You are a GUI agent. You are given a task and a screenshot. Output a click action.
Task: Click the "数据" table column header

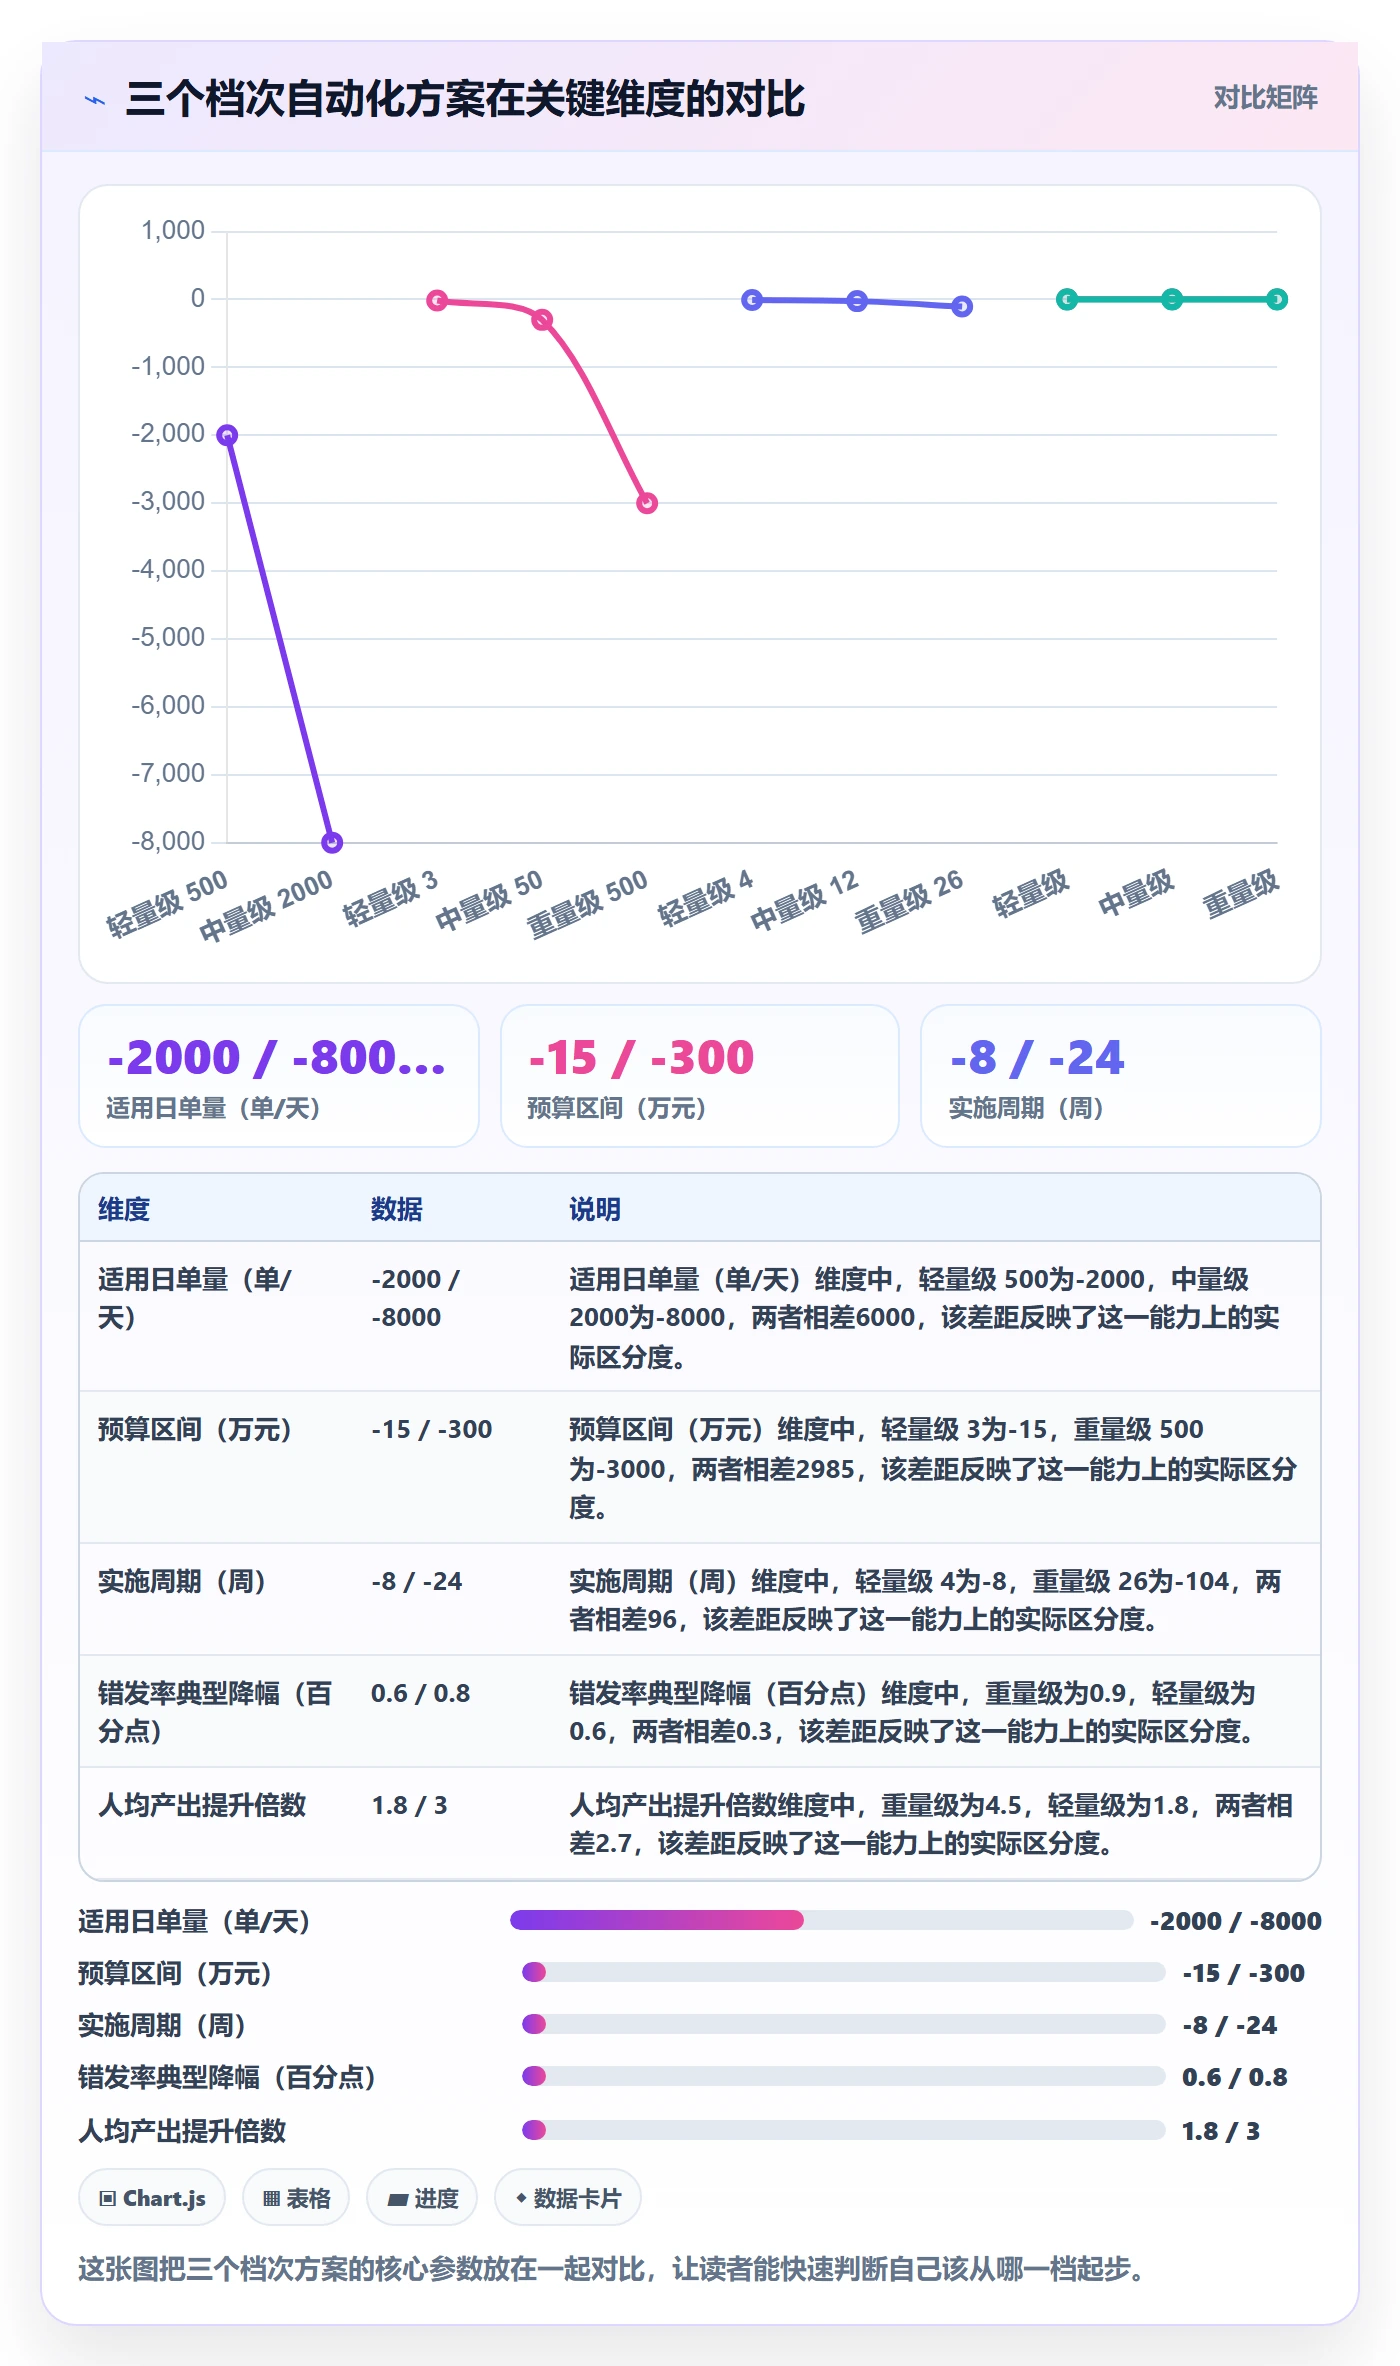(x=397, y=1209)
